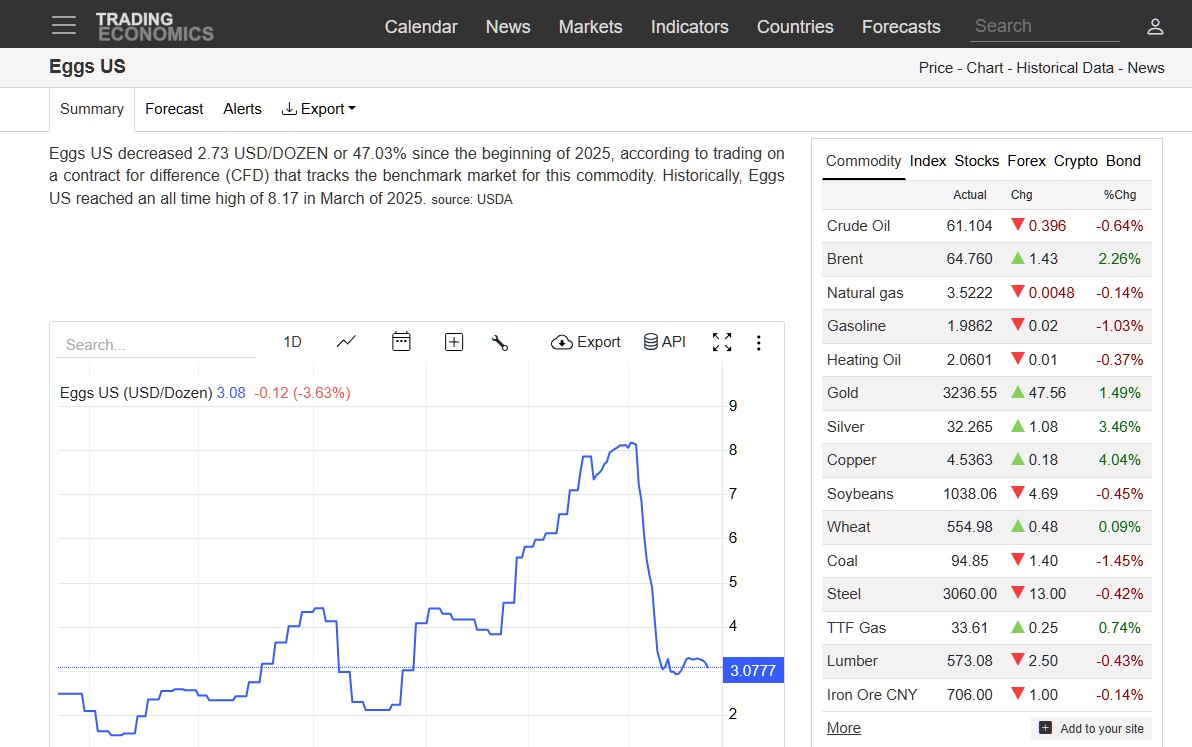
Task: Open the Wheat link
Action: pyautogui.click(x=848, y=527)
